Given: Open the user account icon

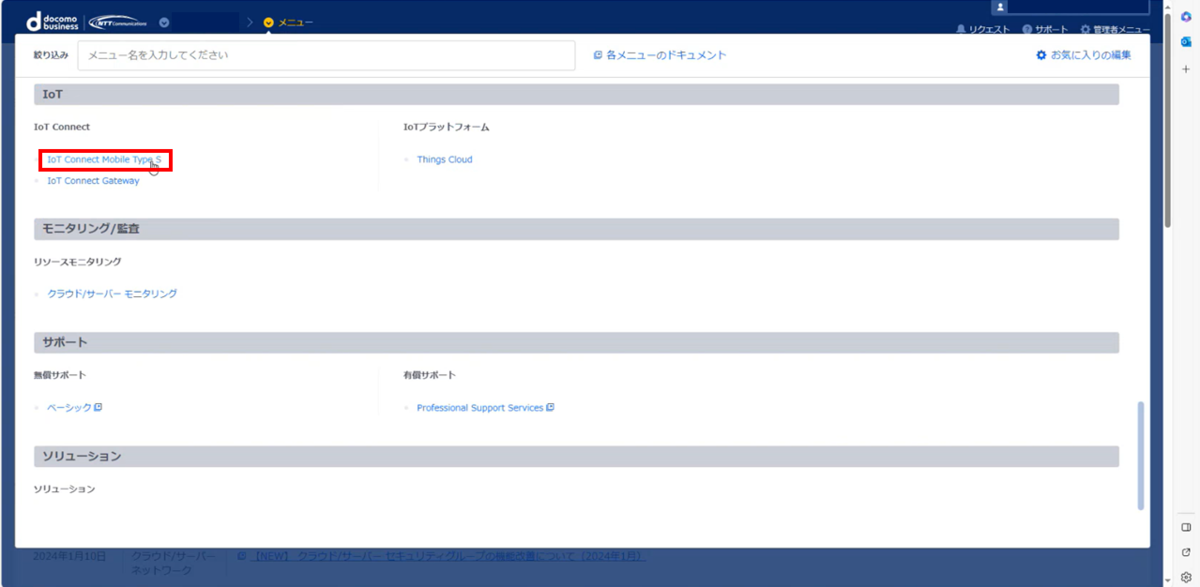Looking at the screenshot, I should pyautogui.click(x=1000, y=7).
